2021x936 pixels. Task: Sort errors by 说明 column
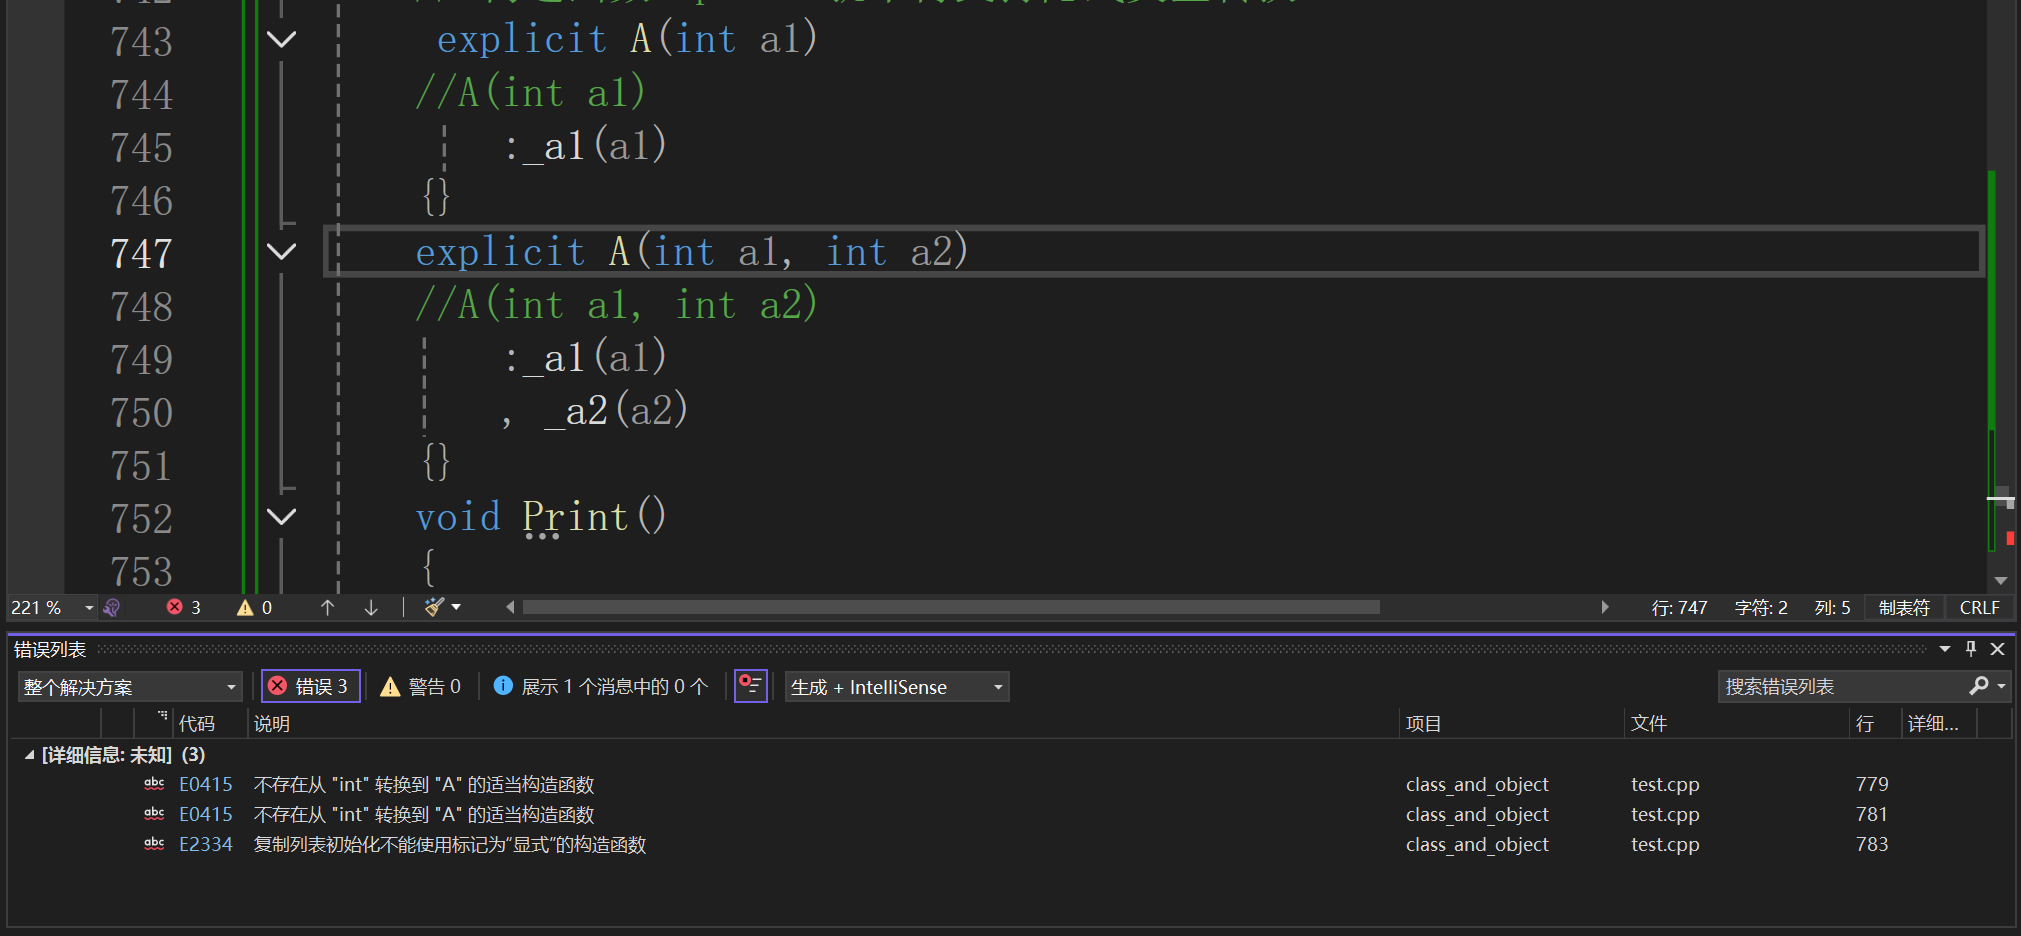tap(822, 724)
